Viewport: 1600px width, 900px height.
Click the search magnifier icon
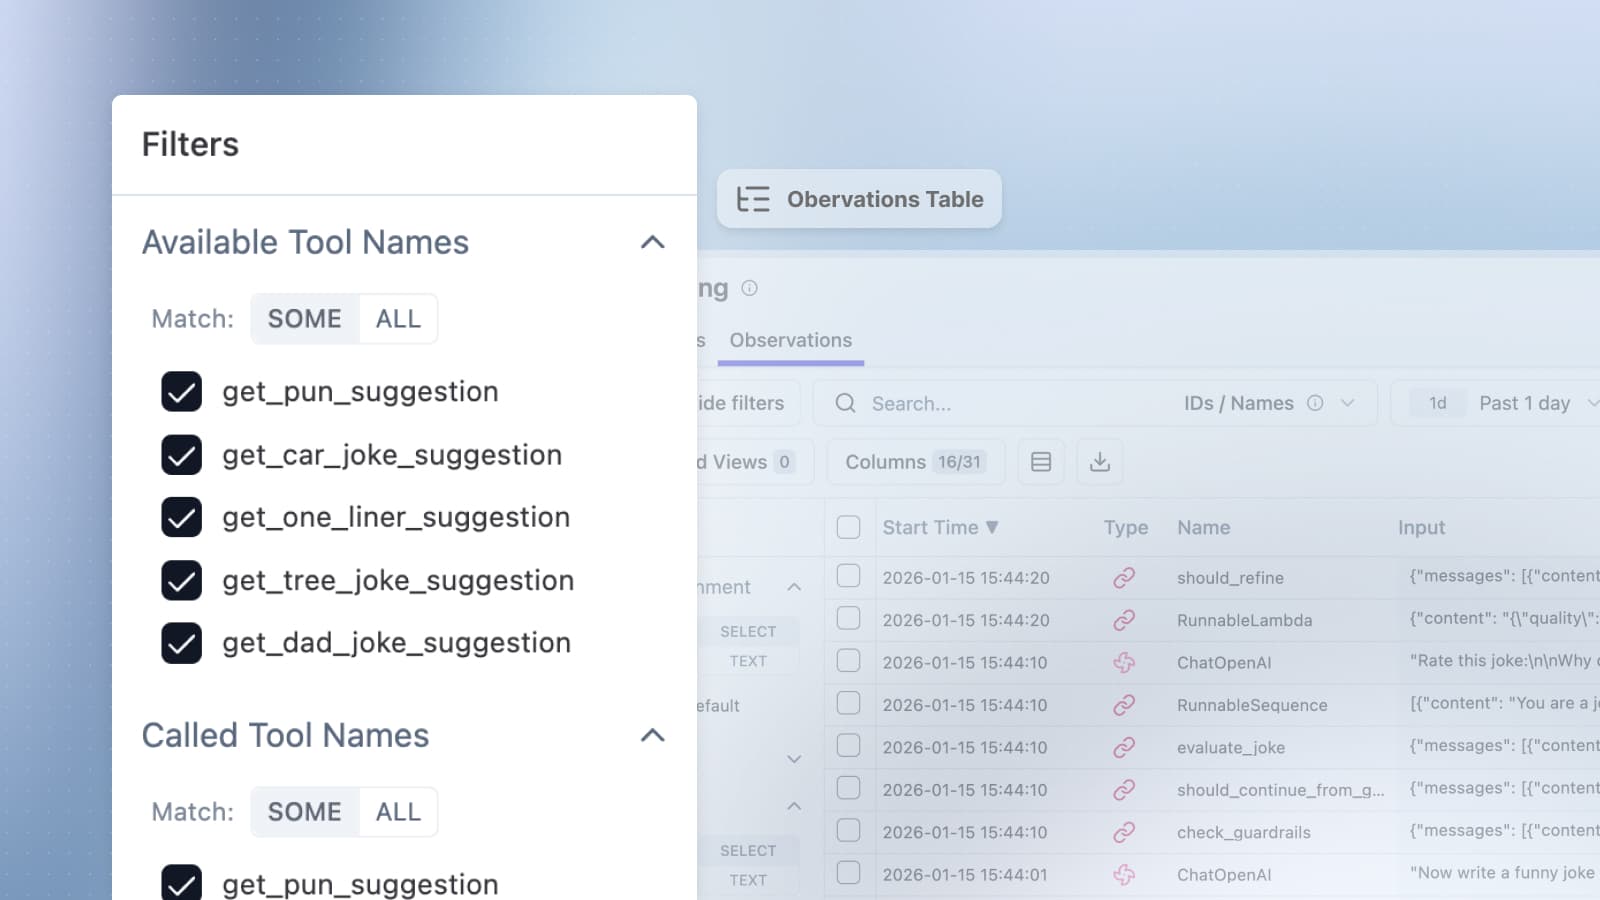pos(845,403)
